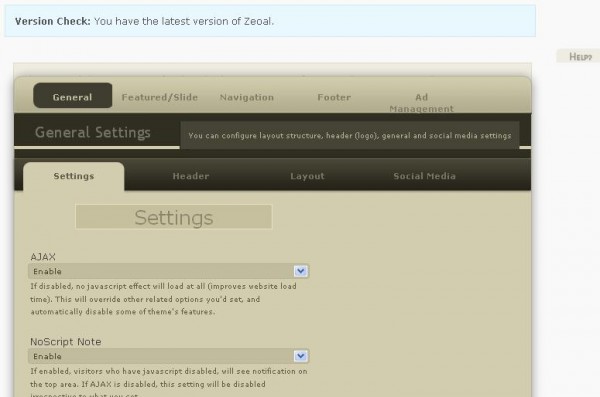Click the NoScript Note field label
600x397 pixels.
(x=66, y=342)
